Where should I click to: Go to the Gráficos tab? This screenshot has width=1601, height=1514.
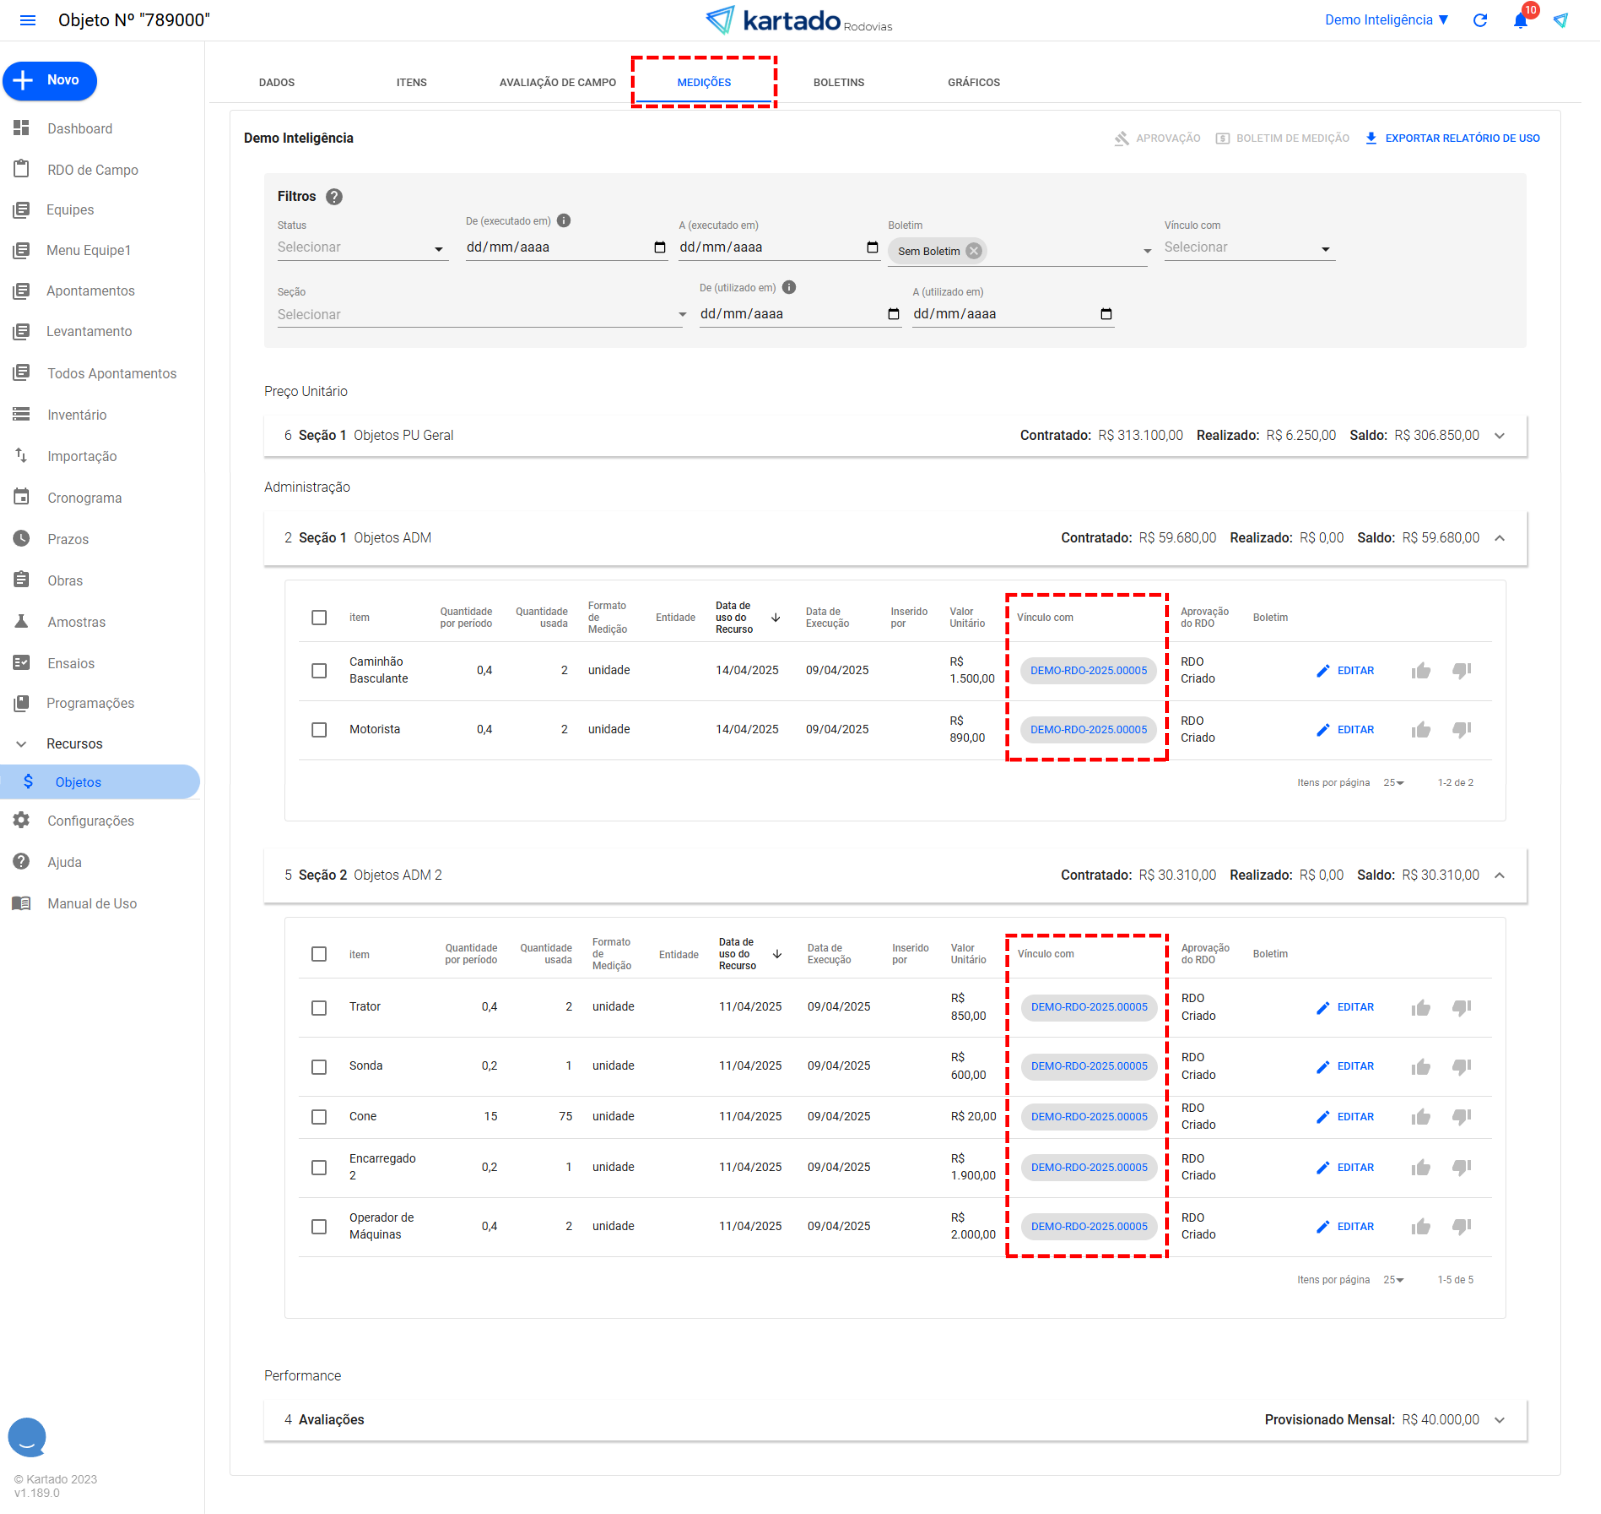tap(973, 83)
